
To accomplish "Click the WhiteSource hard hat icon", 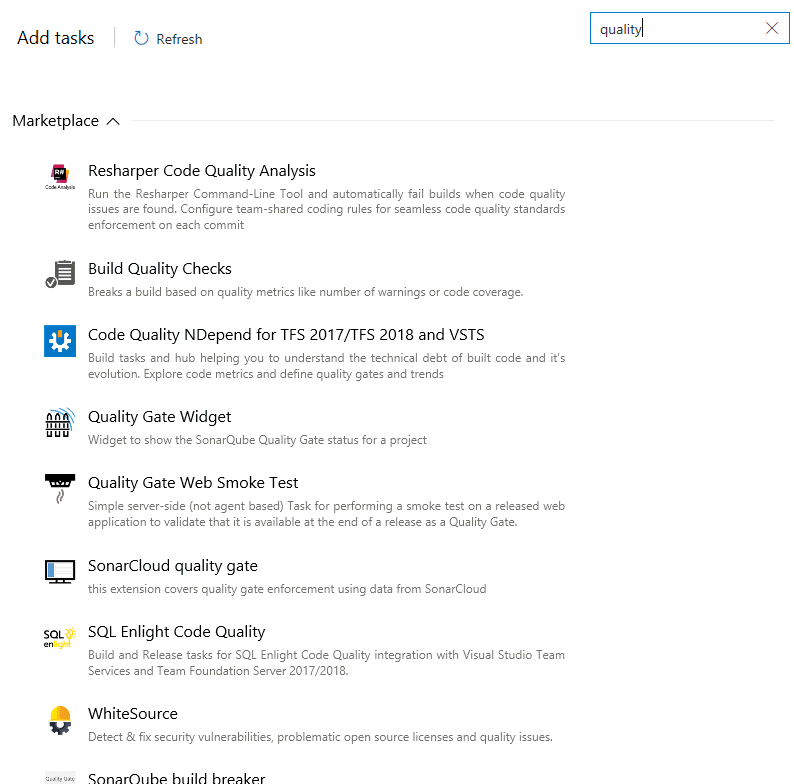I will point(60,720).
